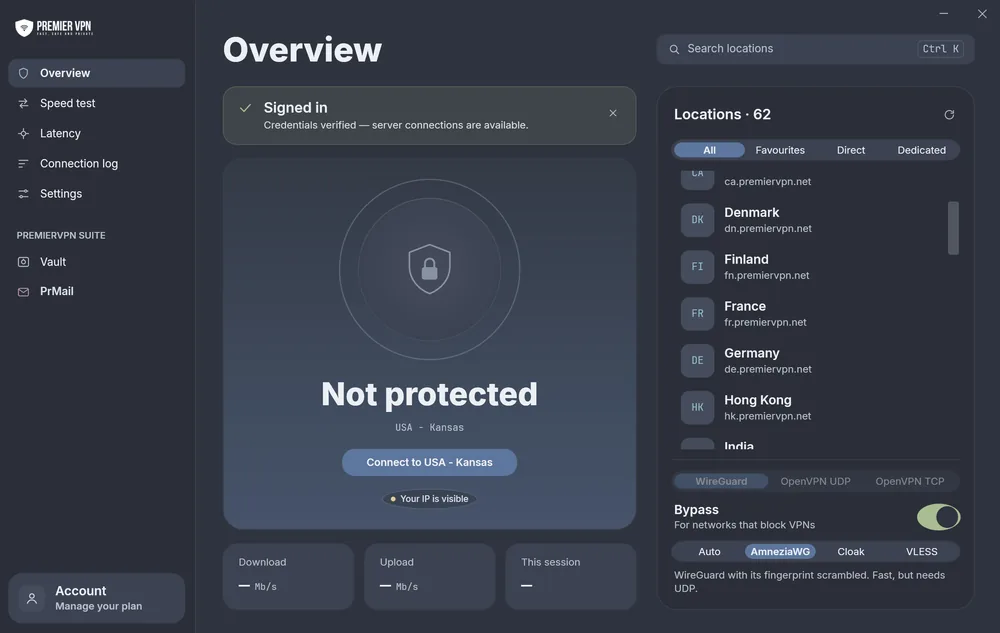Toggle the Bypass switch off
The image size is (1000, 633).
(x=939, y=517)
